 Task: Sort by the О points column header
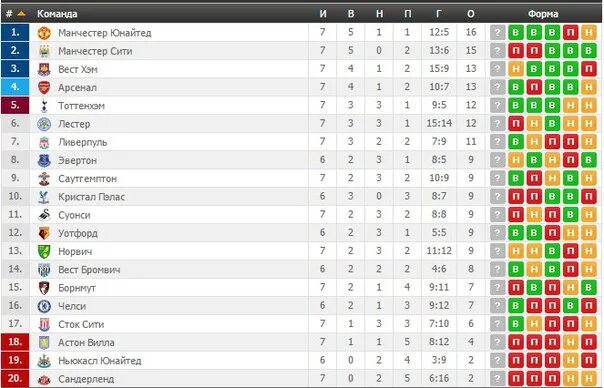471,14
